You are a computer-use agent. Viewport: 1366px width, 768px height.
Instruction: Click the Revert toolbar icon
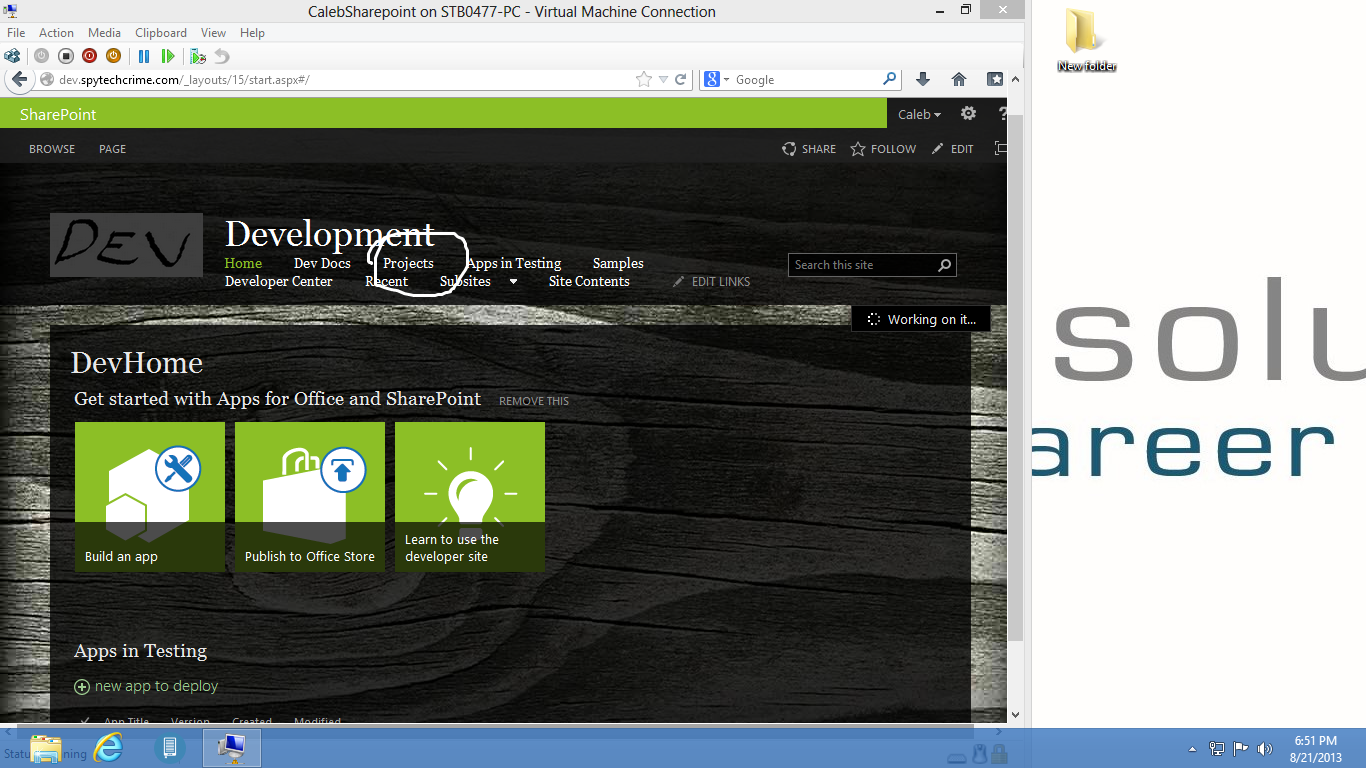point(222,56)
